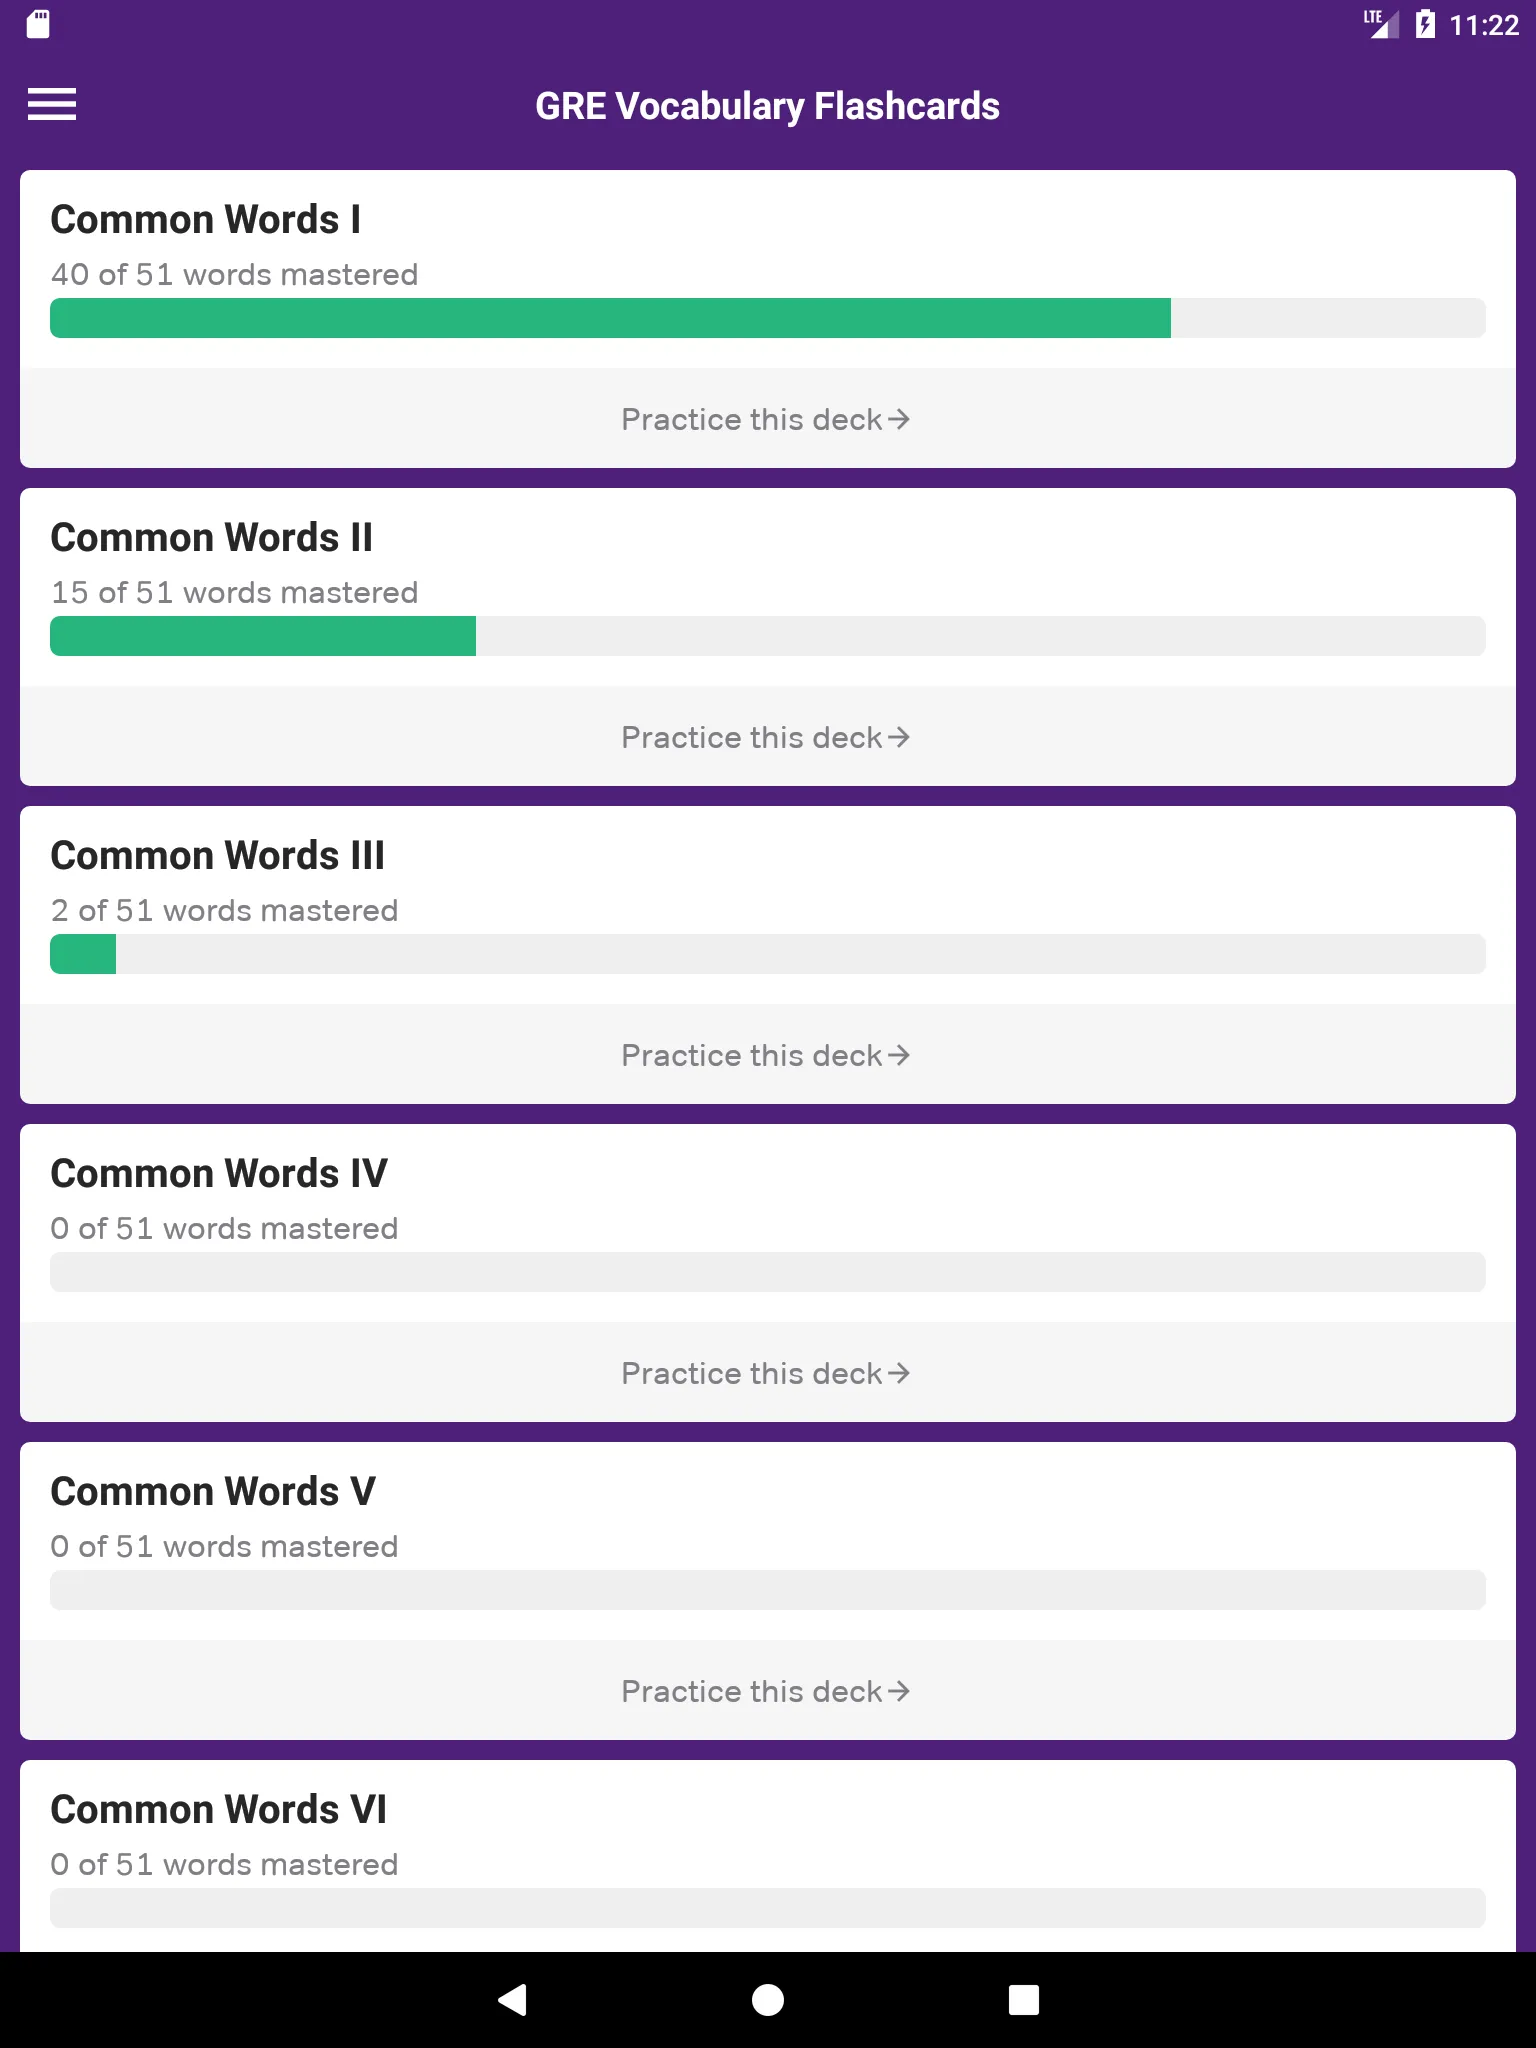Start practicing the Common Words V deck
Viewport: 1536px width, 2048px height.
[x=765, y=1691]
